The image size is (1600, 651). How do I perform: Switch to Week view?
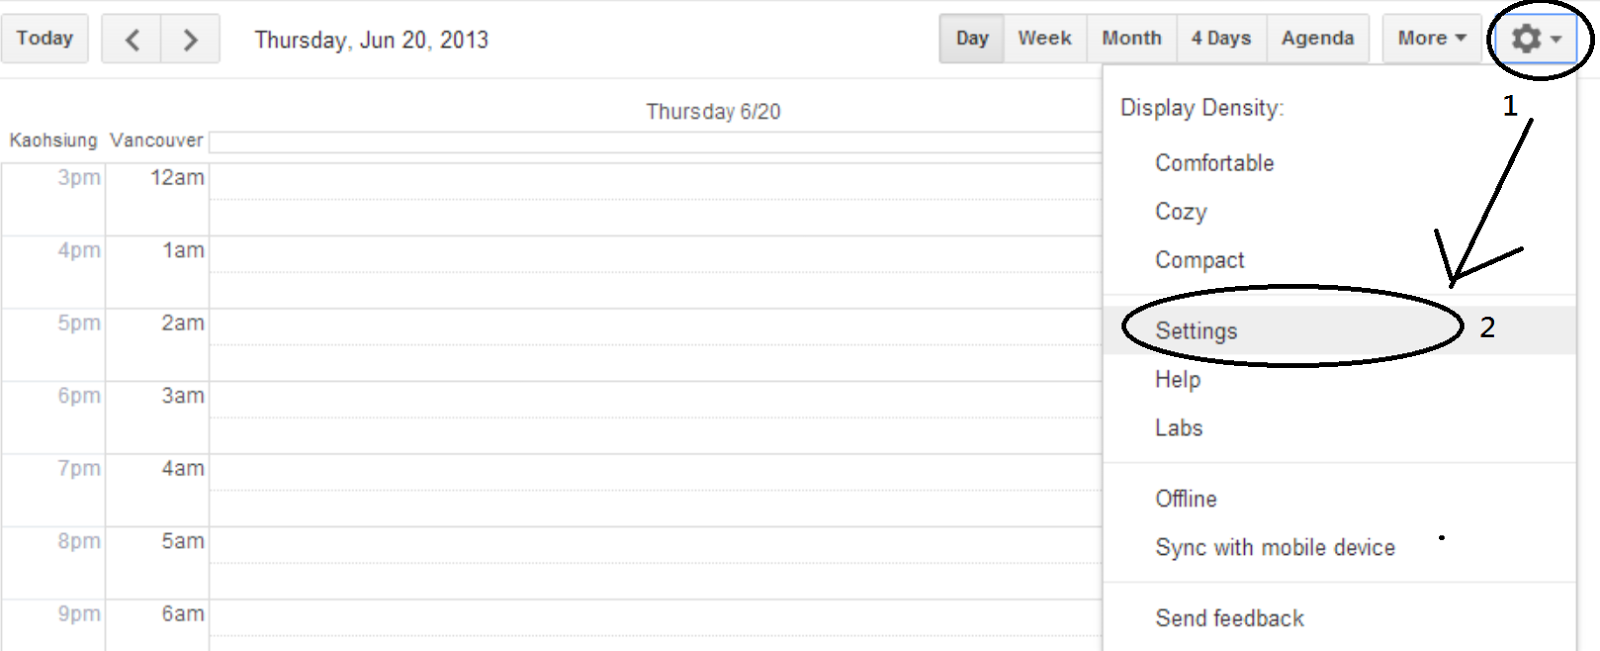click(x=1044, y=37)
